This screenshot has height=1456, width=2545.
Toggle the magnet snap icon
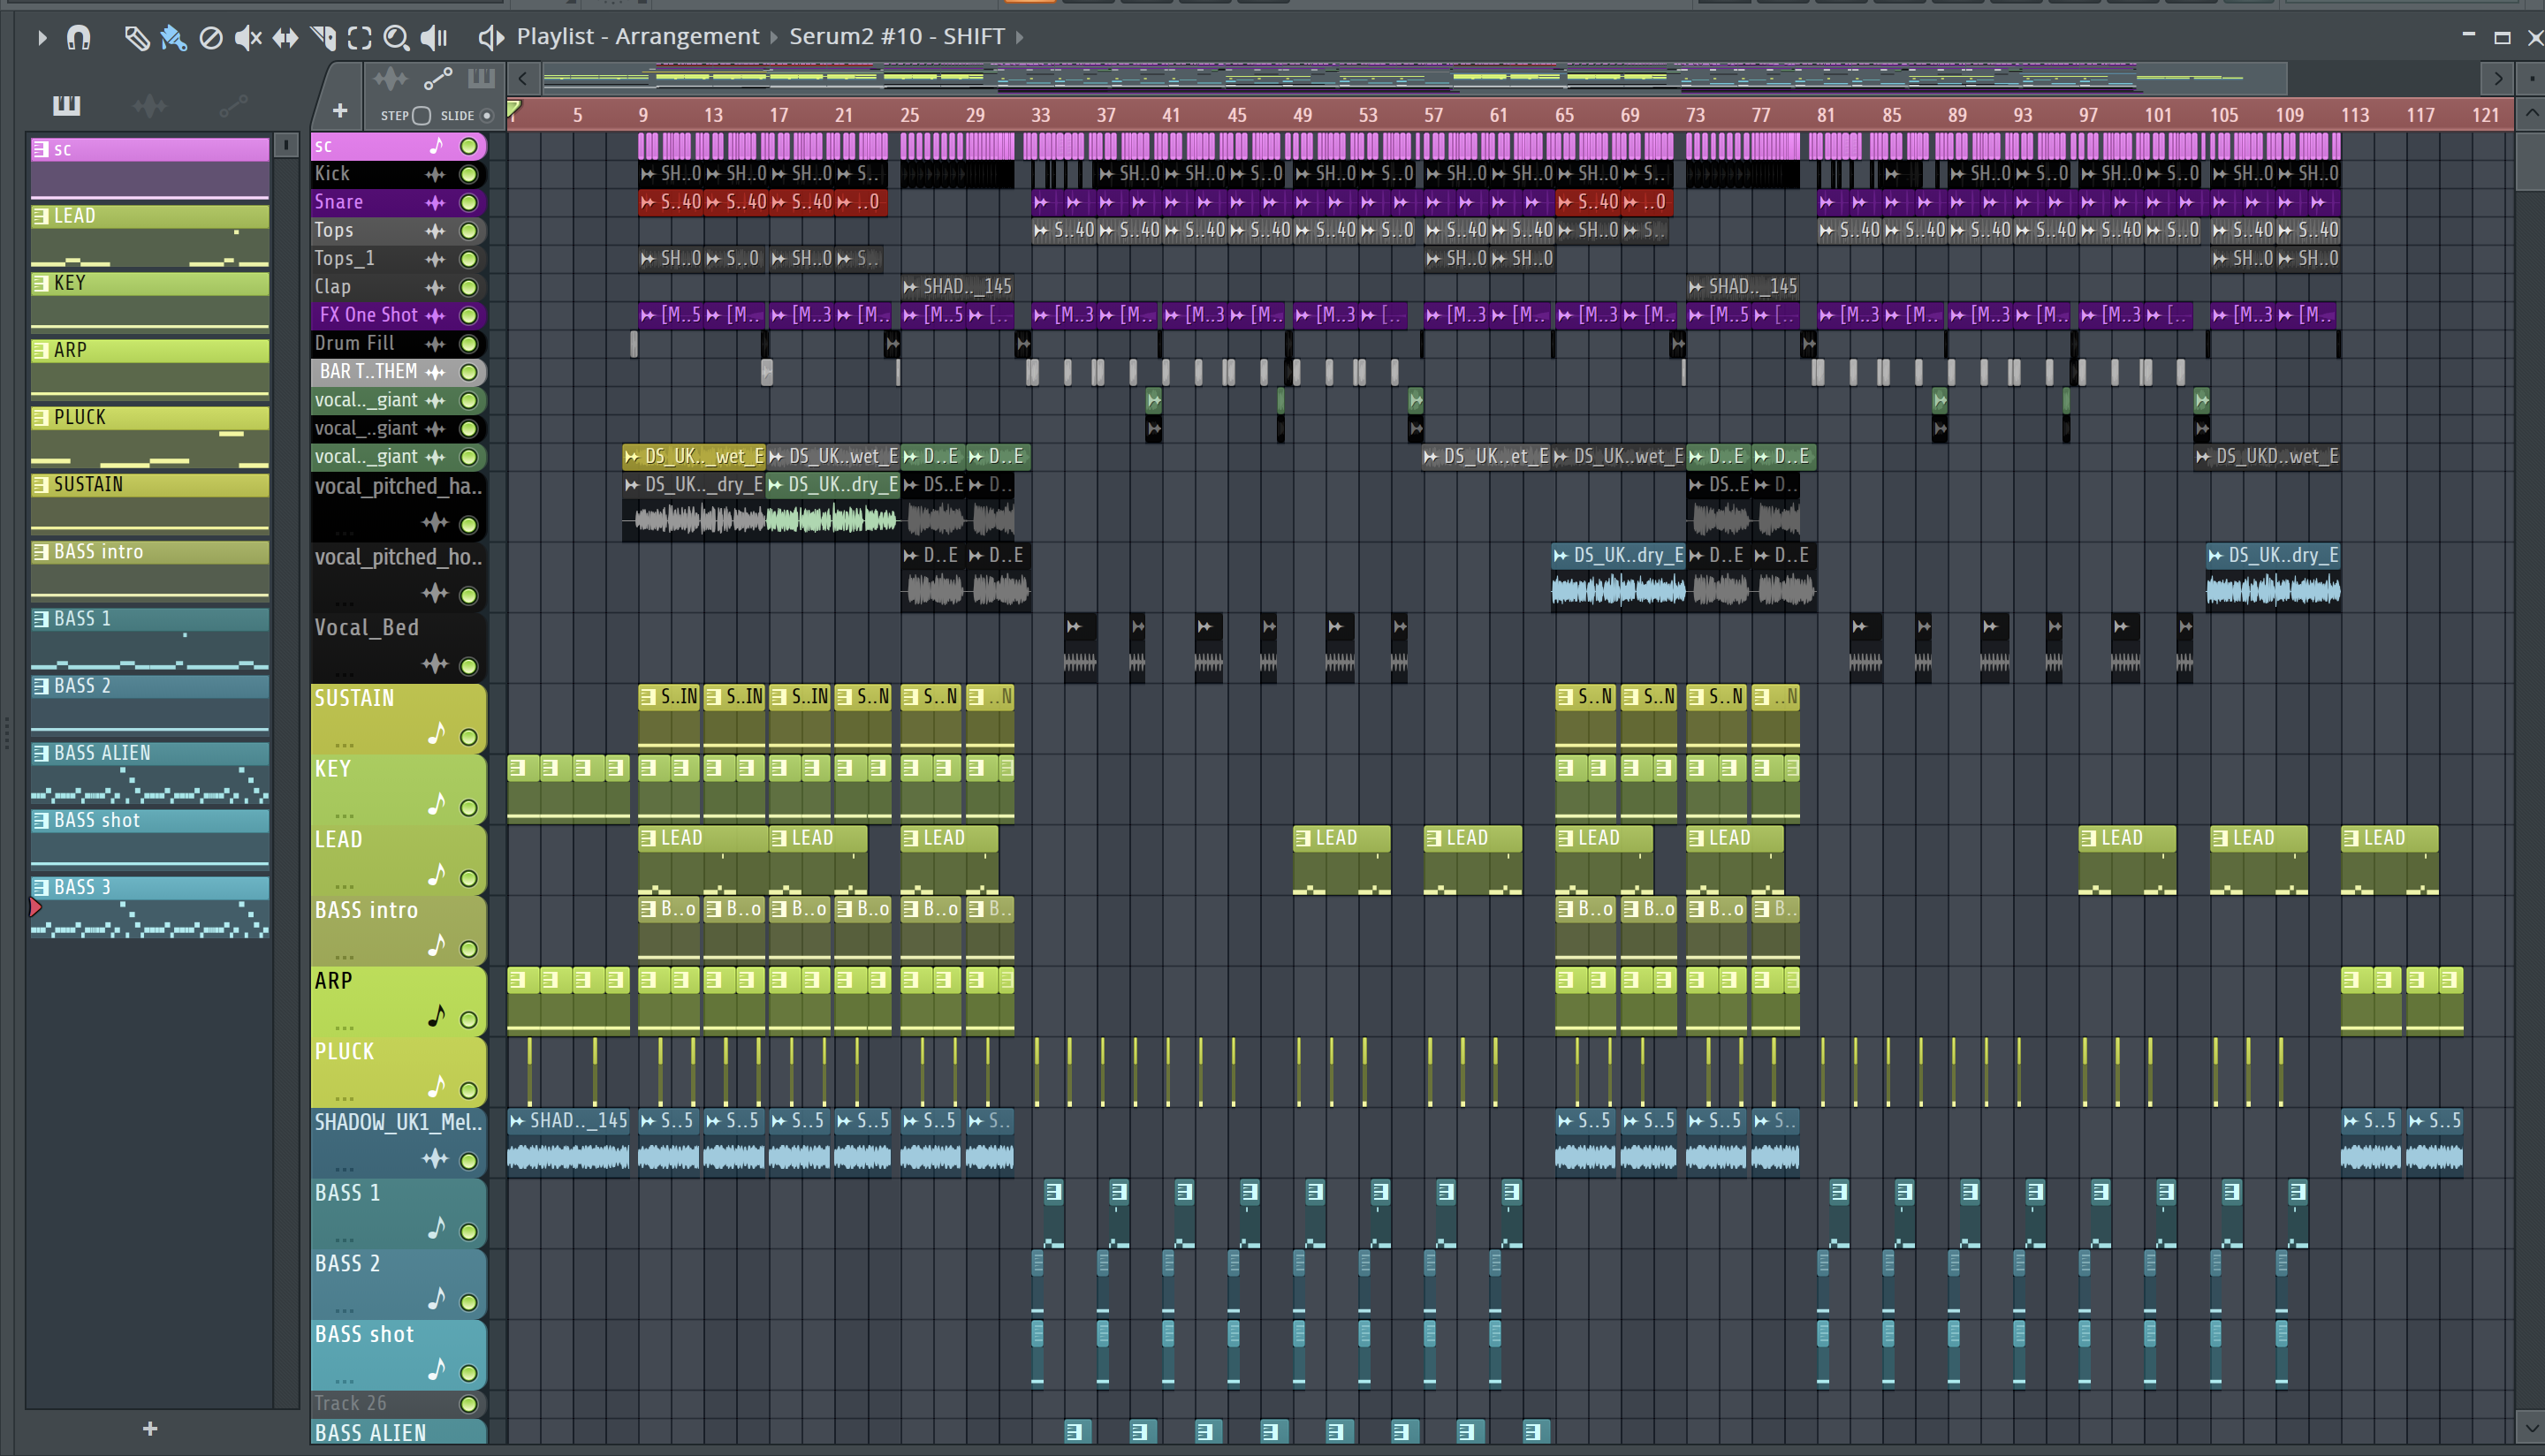(x=78, y=38)
